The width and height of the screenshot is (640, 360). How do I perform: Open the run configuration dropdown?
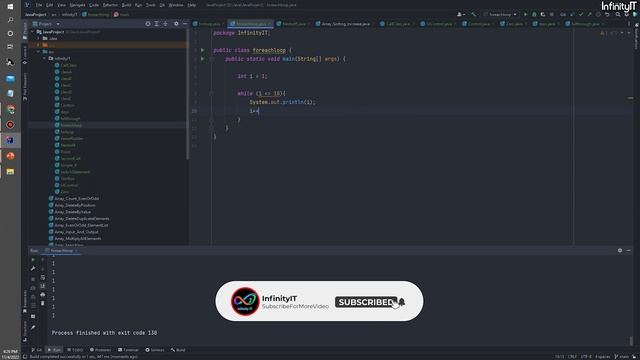500,14
